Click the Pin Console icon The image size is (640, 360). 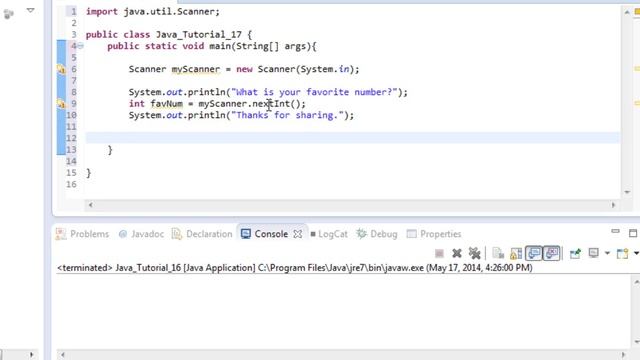575,253
